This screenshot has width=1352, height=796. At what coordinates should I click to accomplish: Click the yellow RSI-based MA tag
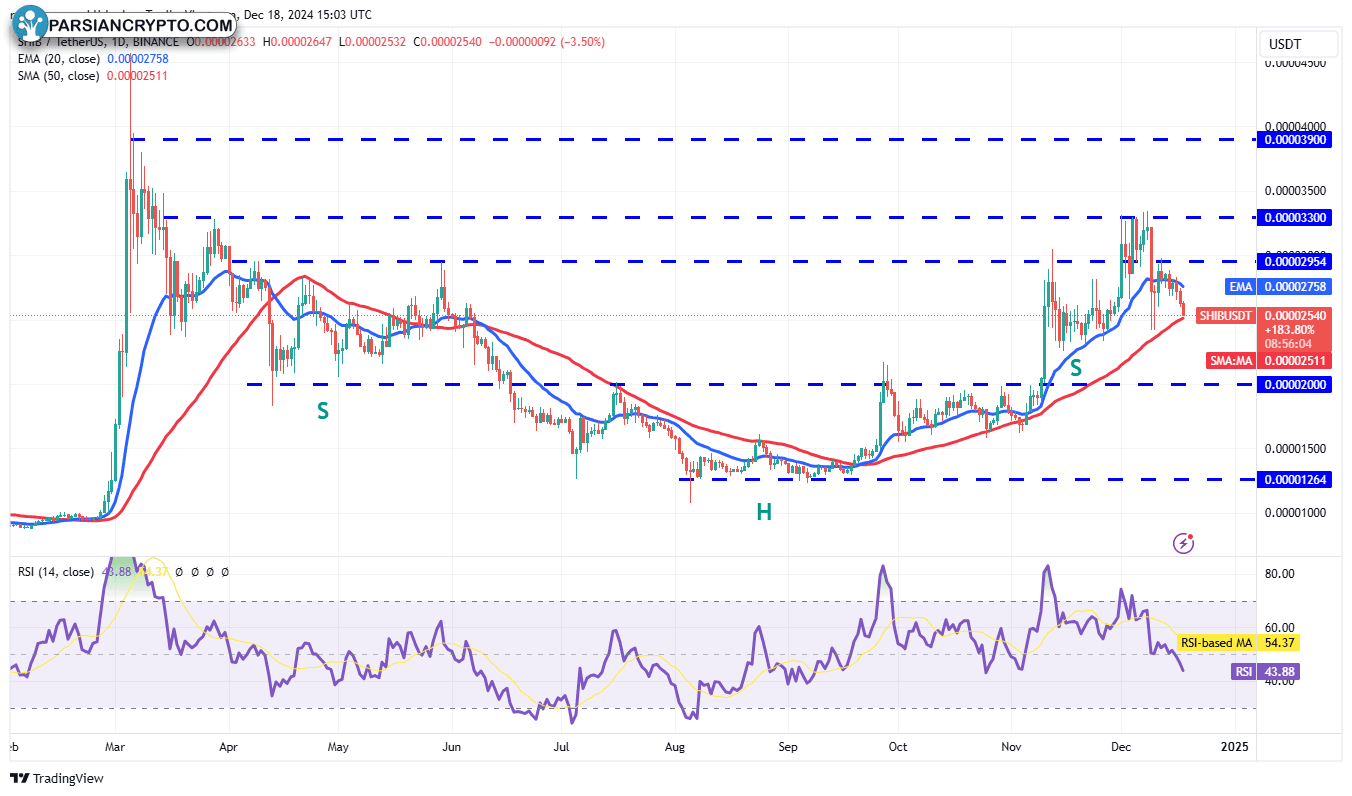pos(1216,643)
